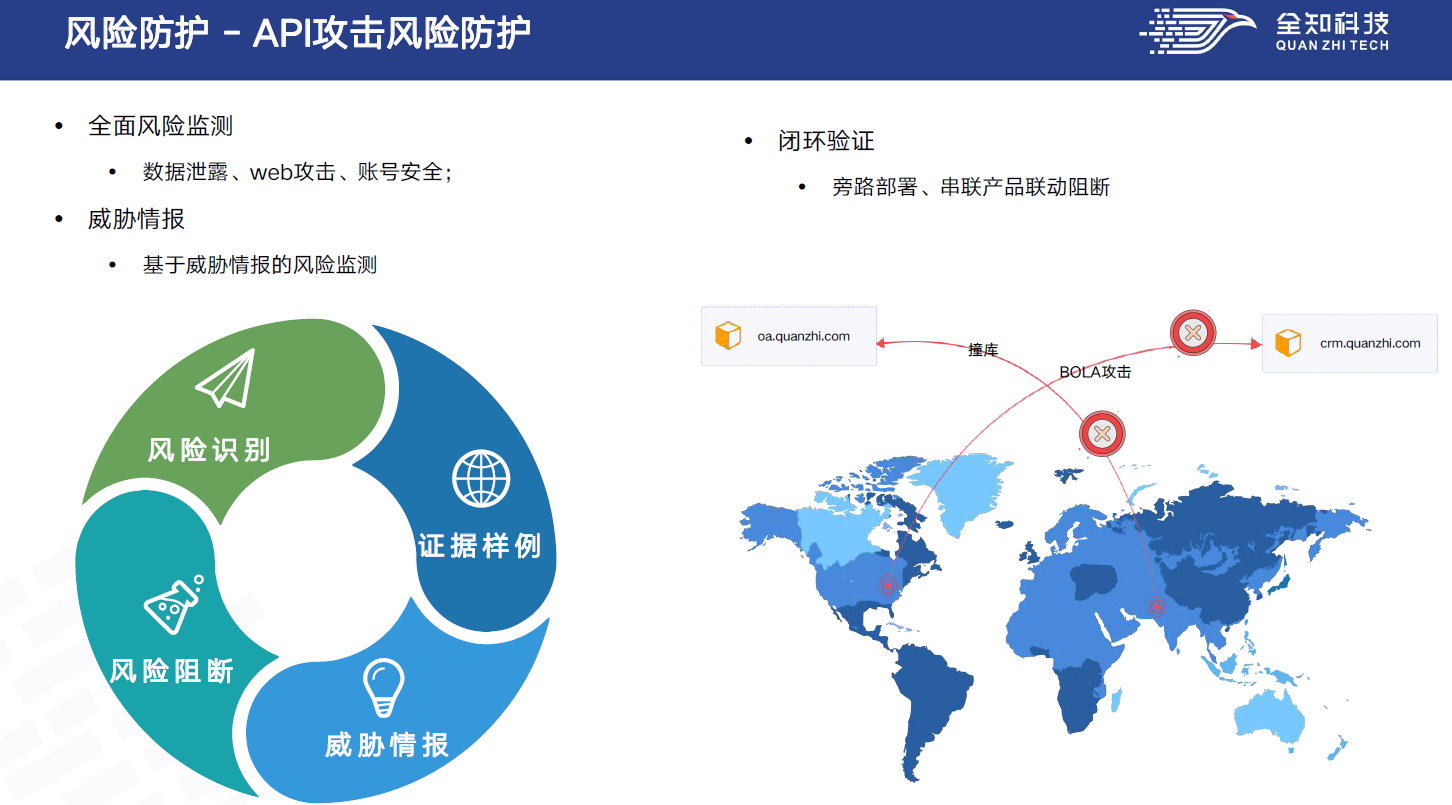
Task: Click the 撞库 label on the attack line
Action: tap(983, 350)
